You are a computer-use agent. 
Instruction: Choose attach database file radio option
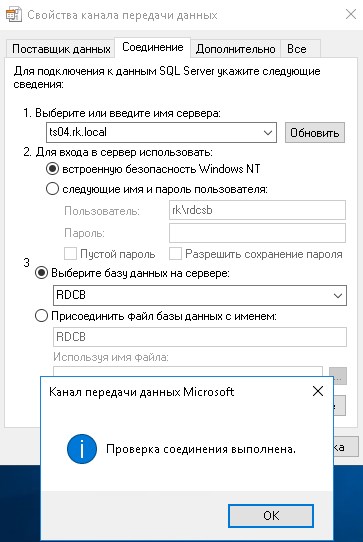click(x=41, y=316)
